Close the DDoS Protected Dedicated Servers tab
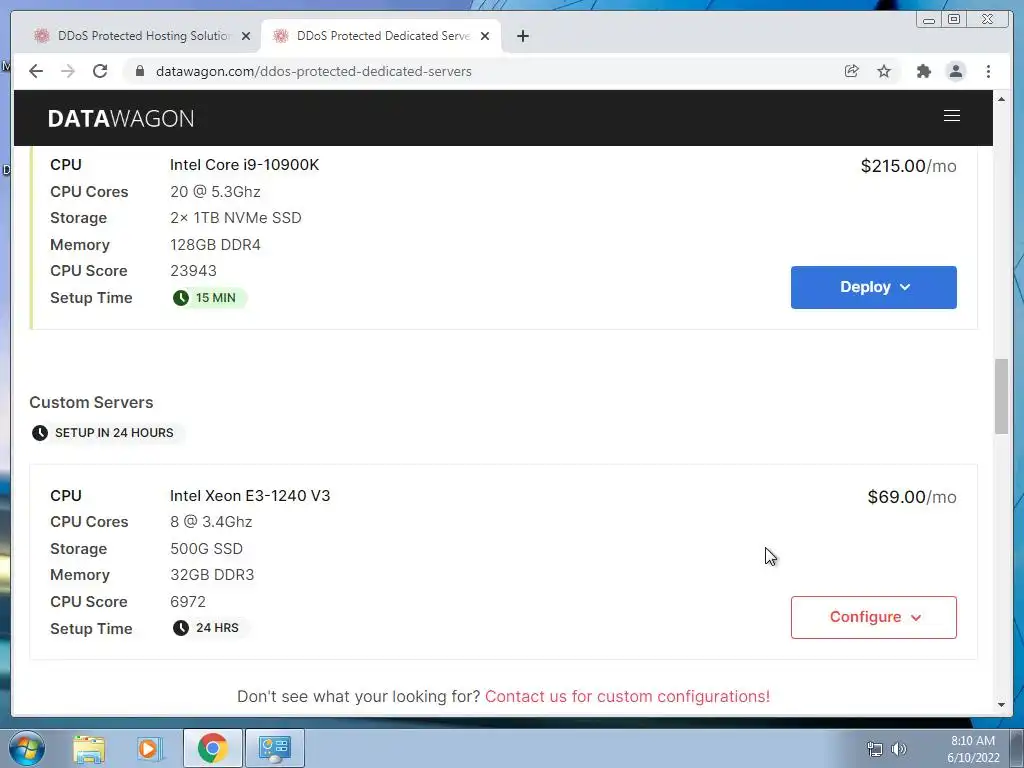Image resolution: width=1024 pixels, height=768 pixels. pos(485,36)
